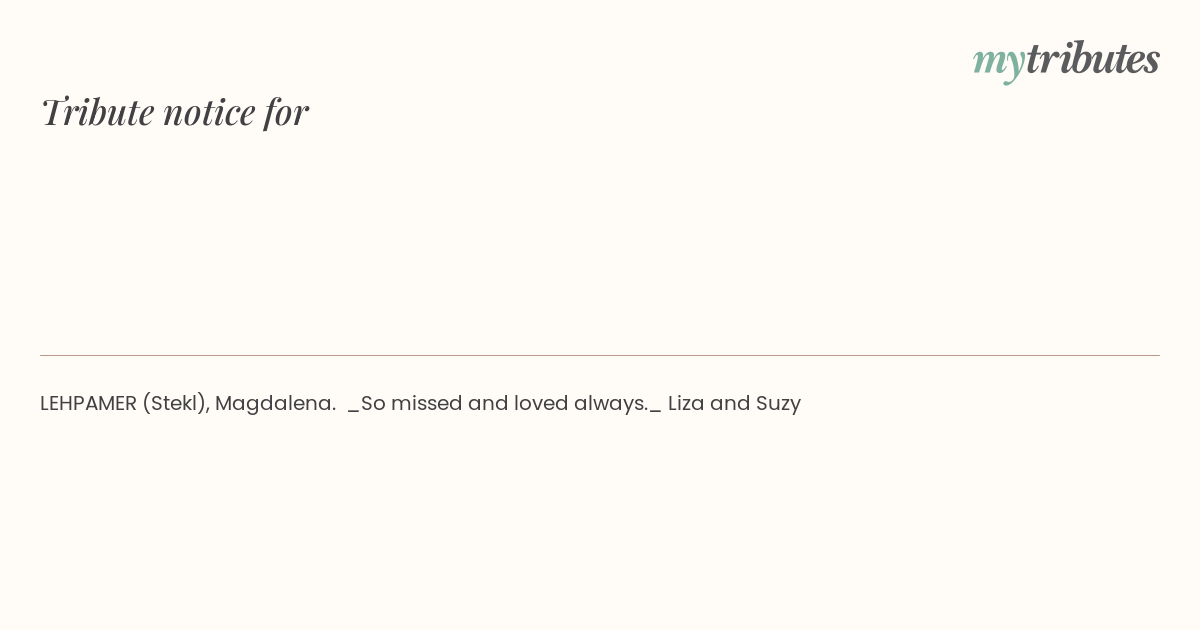This screenshot has width=1200, height=630.
Task: Click the word "and" between Liza and Suzy
Action: [x=730, y=403]
